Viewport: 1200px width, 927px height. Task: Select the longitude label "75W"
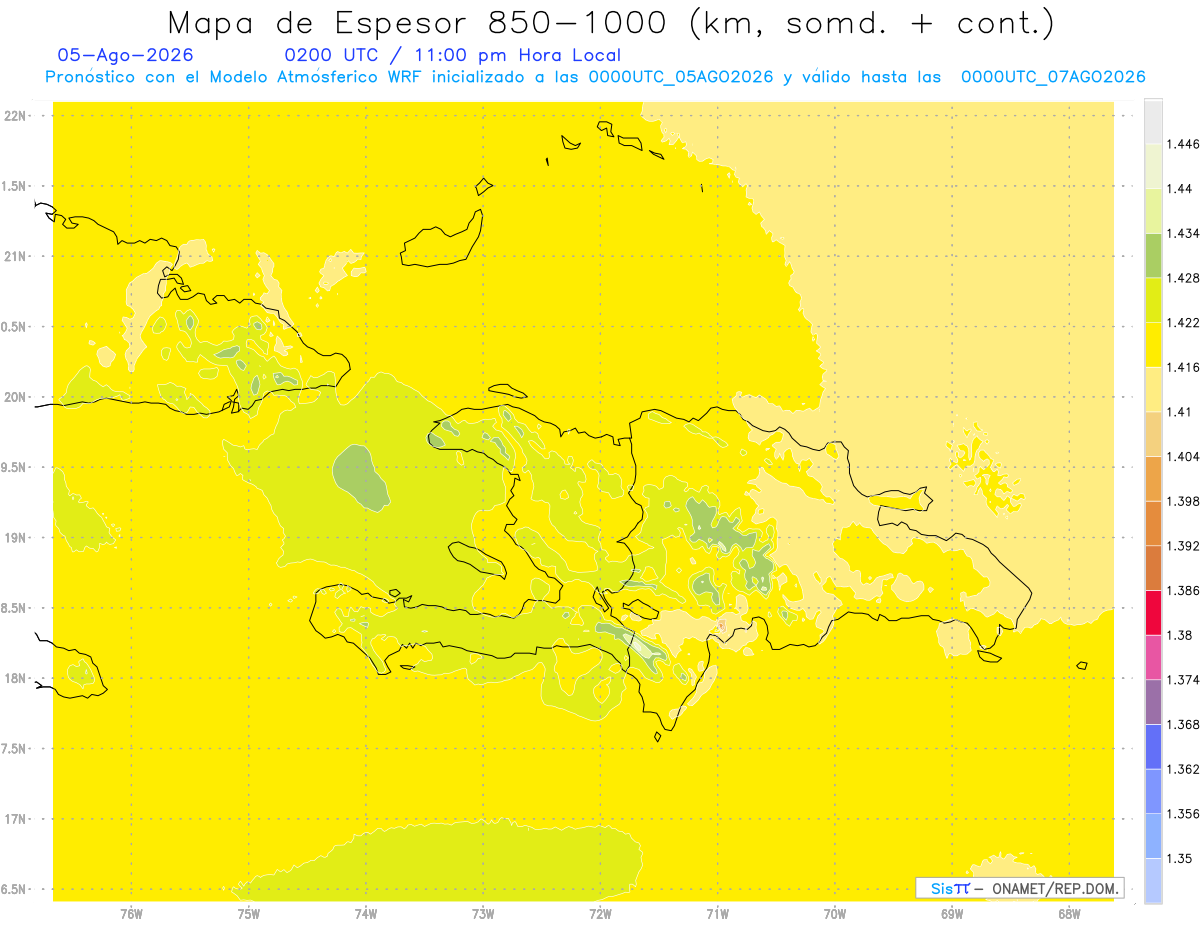[249, 914]
